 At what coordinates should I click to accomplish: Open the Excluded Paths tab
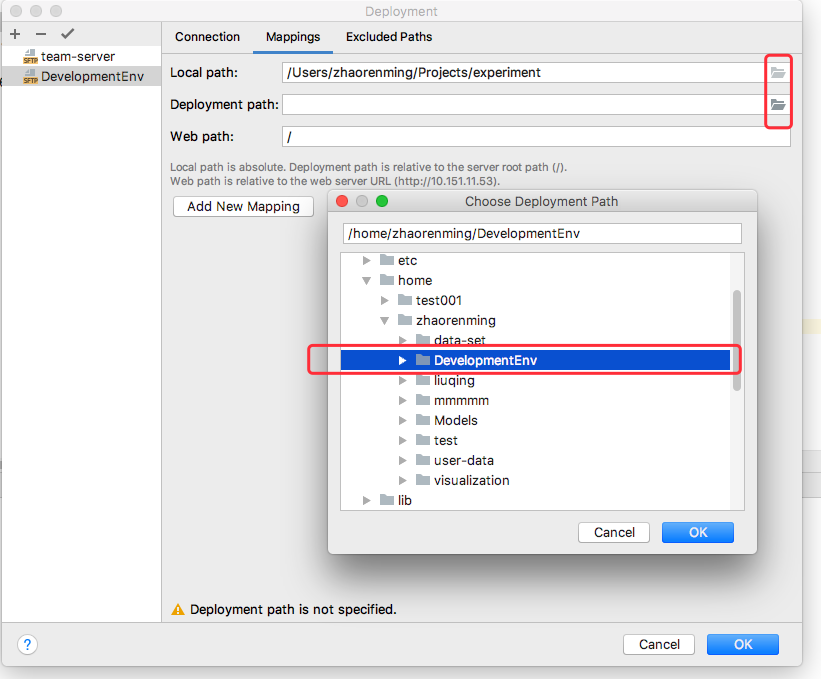[x=389, y=37]
